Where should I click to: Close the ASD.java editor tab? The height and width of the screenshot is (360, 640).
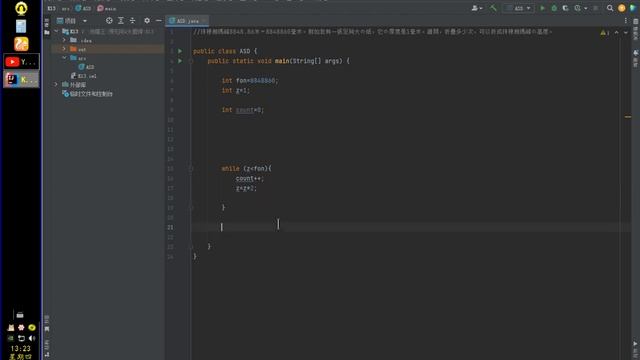[204, 20]
